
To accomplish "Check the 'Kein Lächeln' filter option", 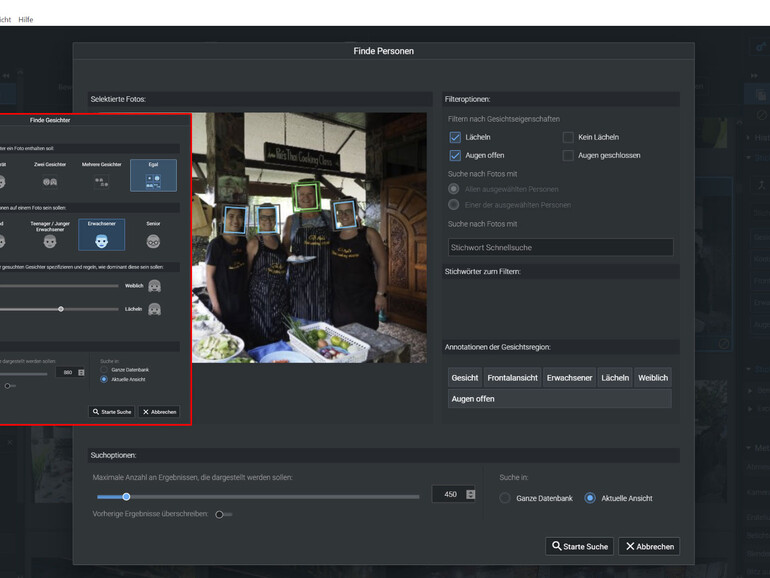I will tap(568, 137).
